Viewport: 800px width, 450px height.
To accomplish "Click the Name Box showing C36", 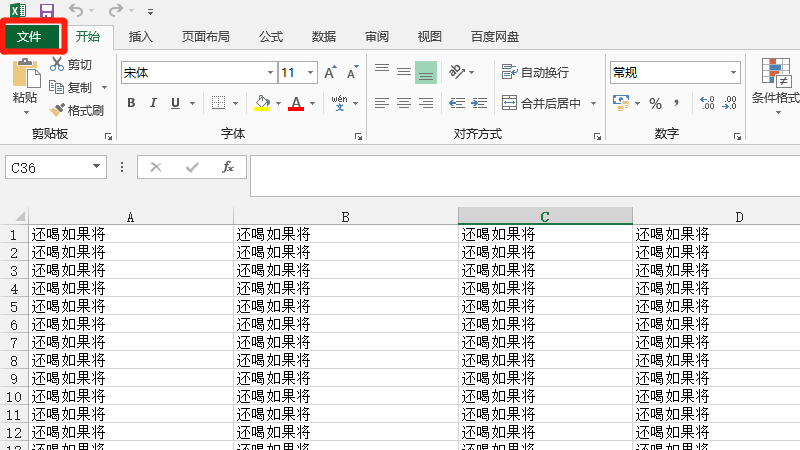I will point(48,168).
